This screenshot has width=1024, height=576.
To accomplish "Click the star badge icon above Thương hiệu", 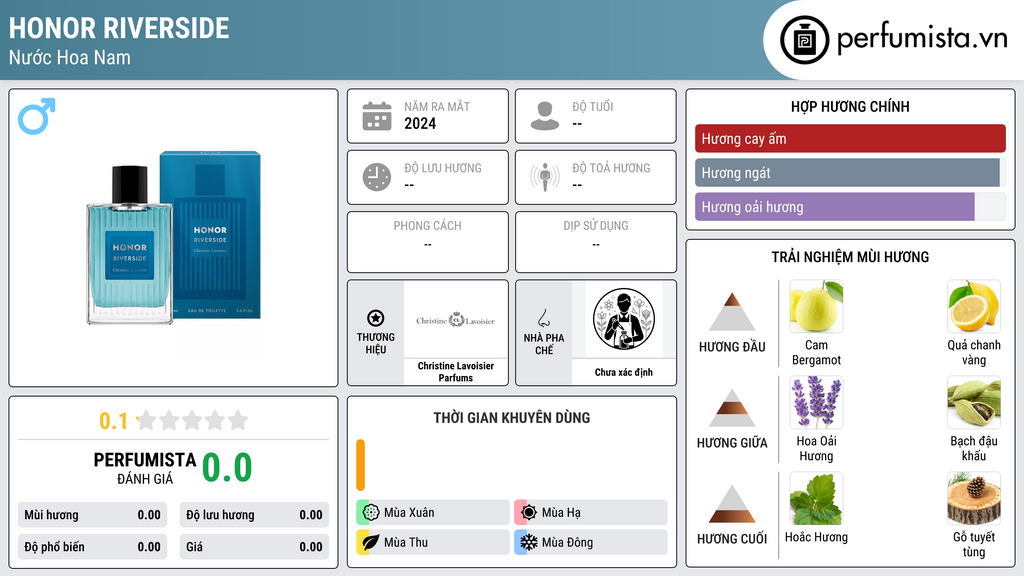I will 376,318.
